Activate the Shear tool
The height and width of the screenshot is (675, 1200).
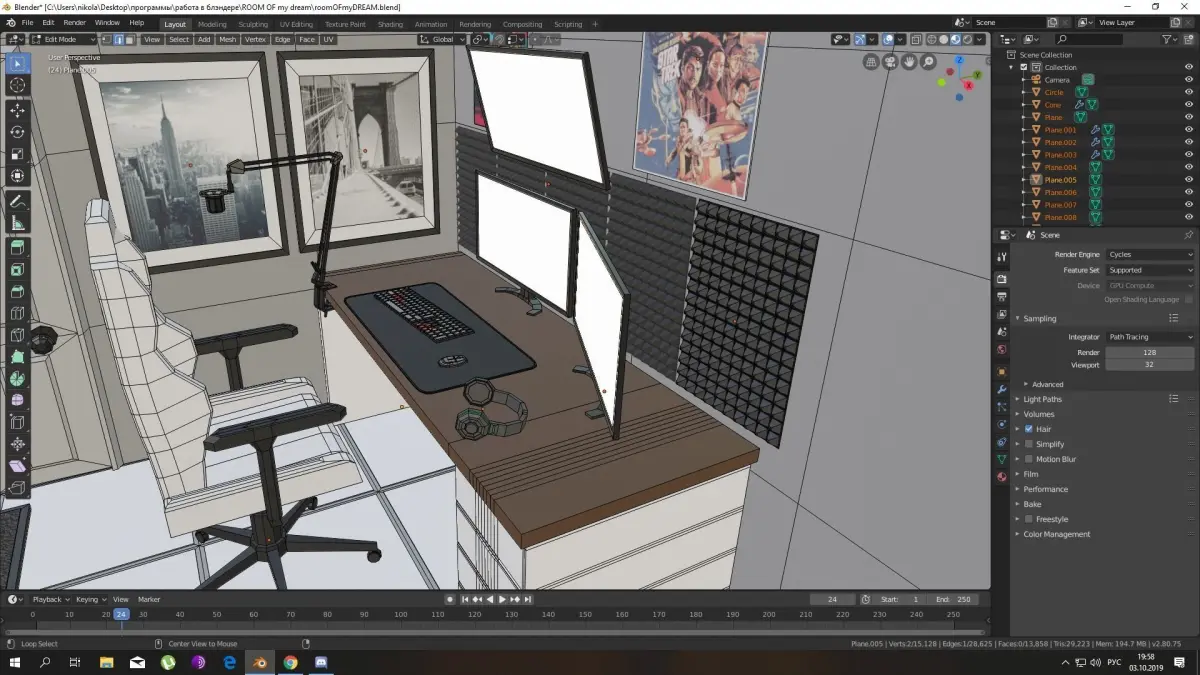(17, 467)
